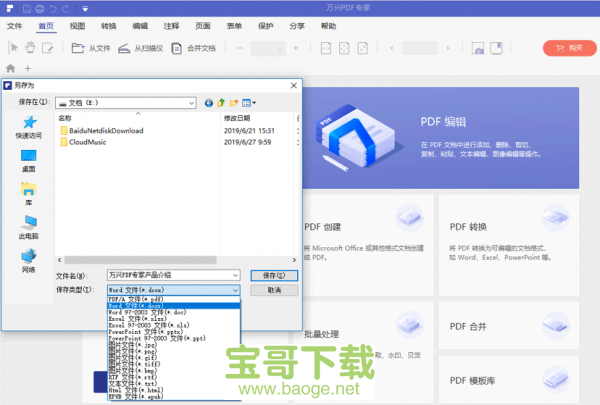
Task: Open the 文件 menu
Action: tap(15, 26)
